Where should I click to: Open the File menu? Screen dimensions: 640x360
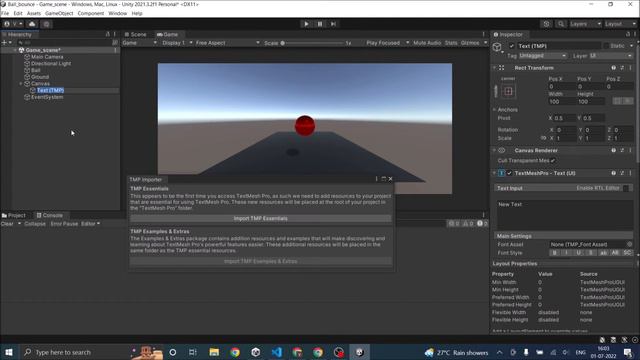[5, 13]
